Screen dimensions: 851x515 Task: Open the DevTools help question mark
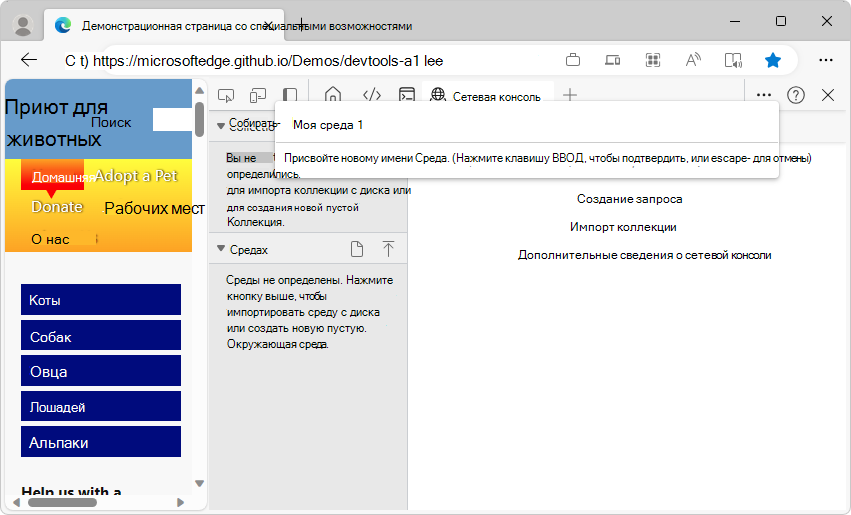pos(796,95)
